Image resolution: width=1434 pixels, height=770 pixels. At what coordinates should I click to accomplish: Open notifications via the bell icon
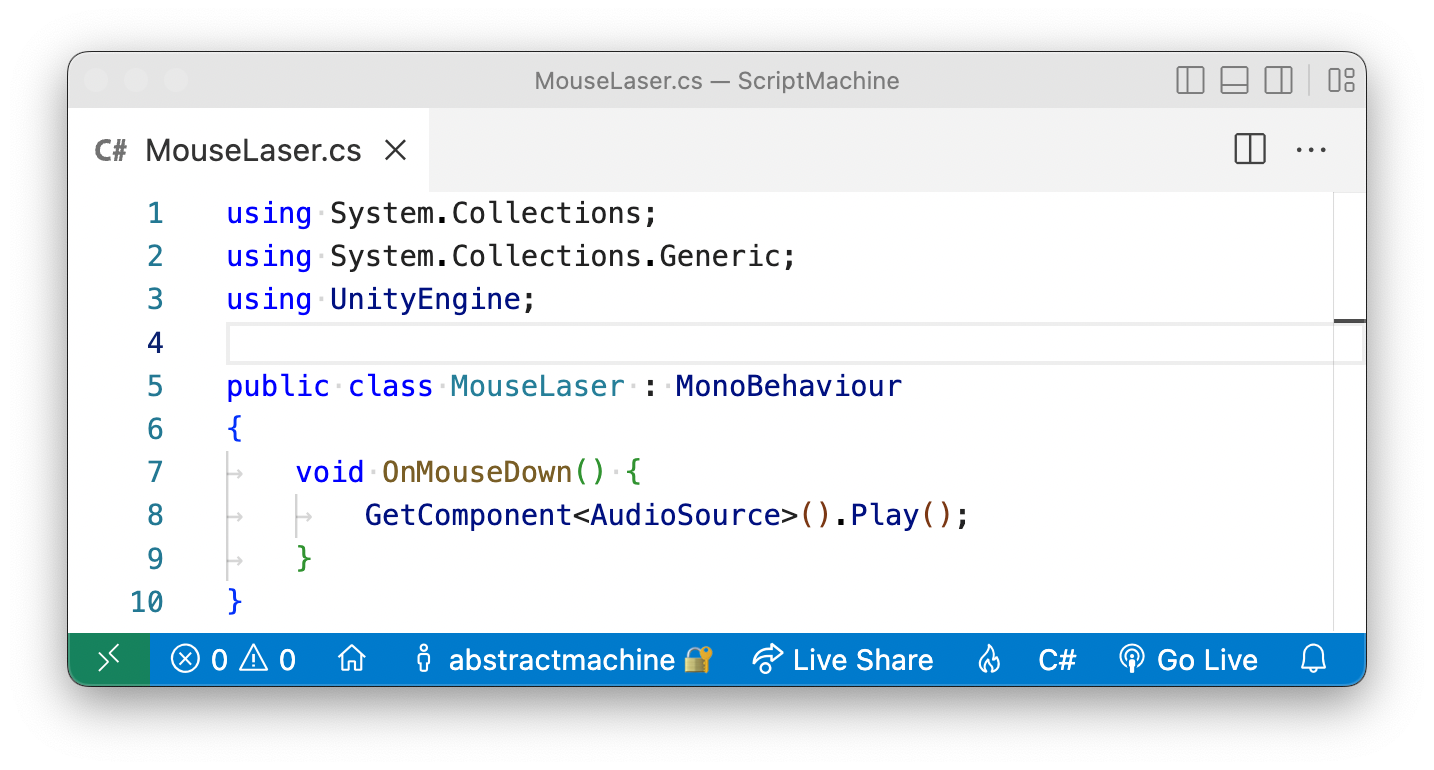(1313, 659)
